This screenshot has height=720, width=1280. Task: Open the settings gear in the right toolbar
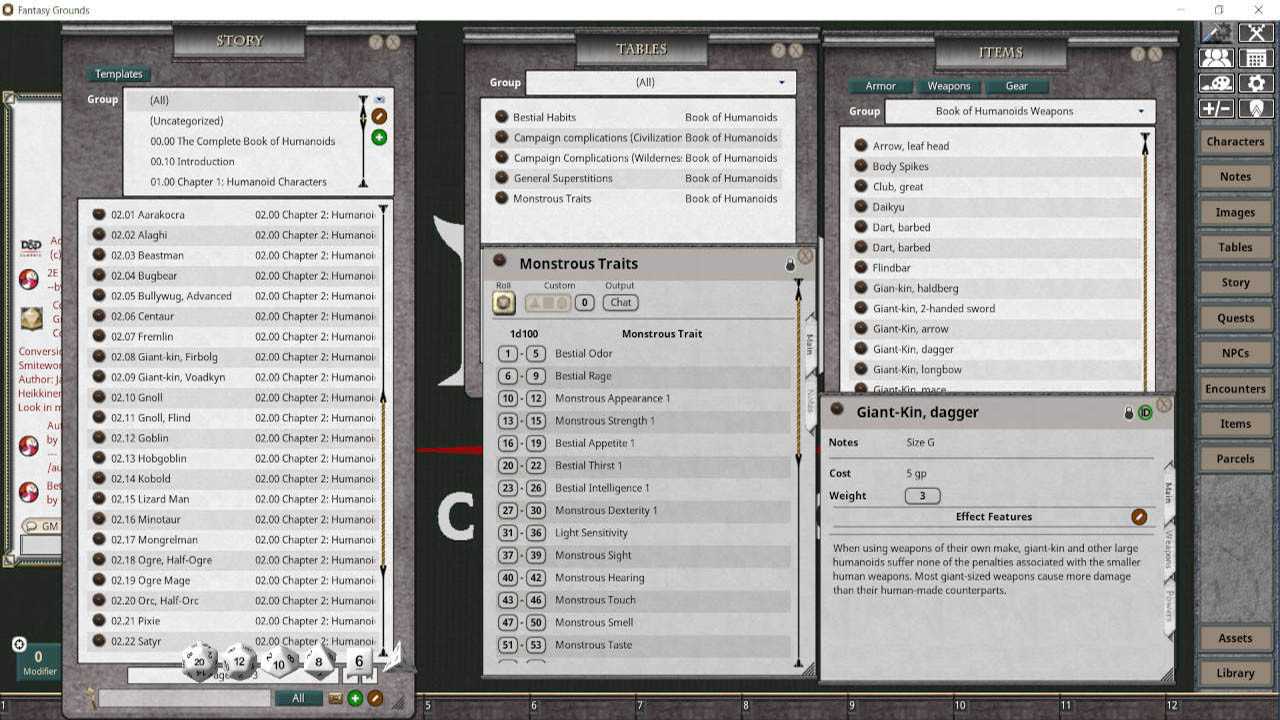pos(1256,83)
